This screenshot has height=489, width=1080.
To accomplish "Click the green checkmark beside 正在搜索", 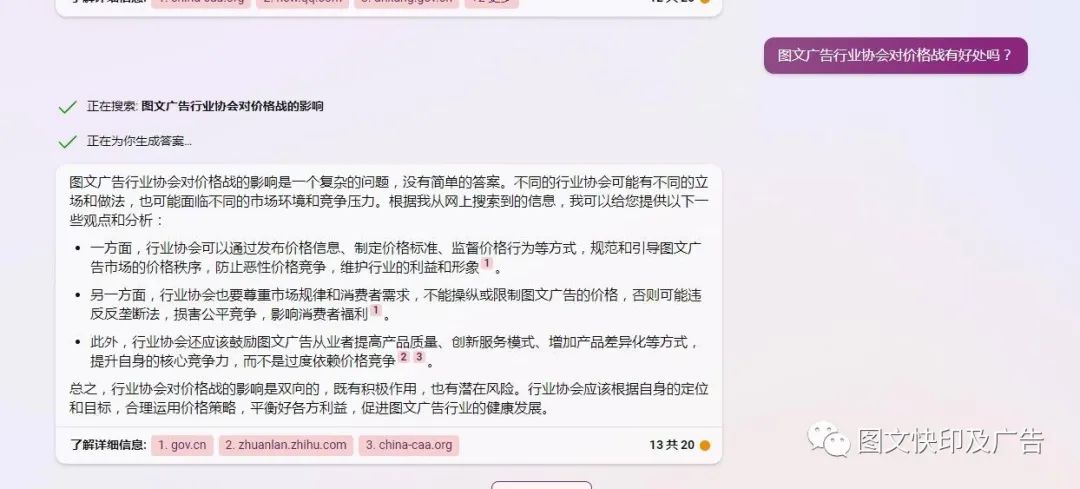I will click(x=68, y=107).
